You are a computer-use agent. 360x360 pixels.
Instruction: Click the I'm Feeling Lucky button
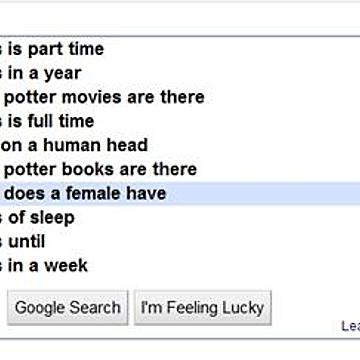(x=203, y=307)
